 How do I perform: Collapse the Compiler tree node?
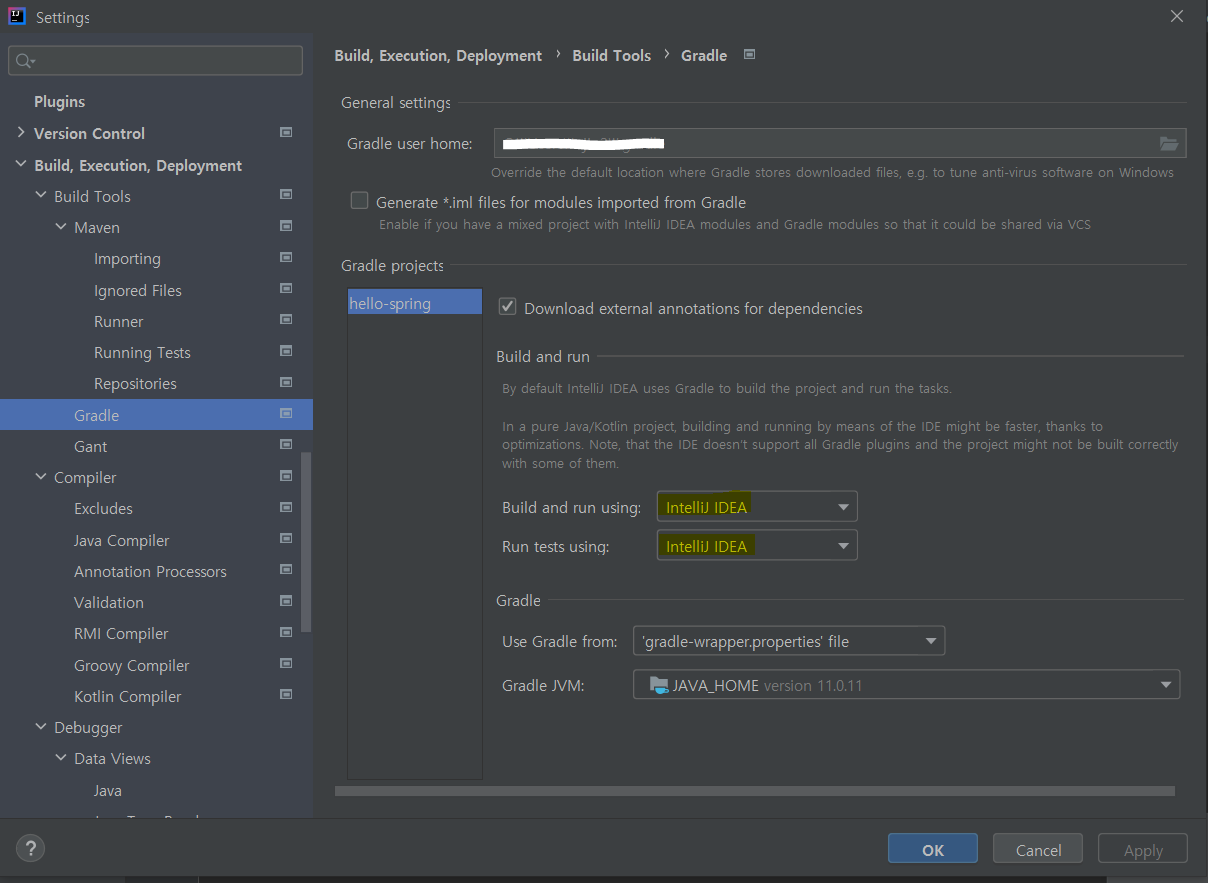41,477
